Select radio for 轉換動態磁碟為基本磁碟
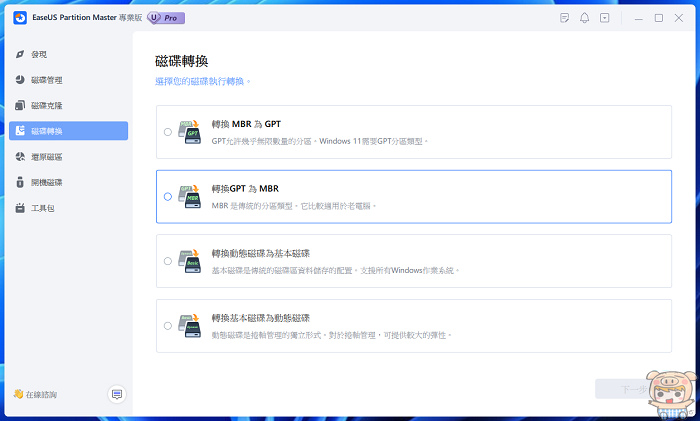This screenshot has width=700, height=421. tap(167, 261)
